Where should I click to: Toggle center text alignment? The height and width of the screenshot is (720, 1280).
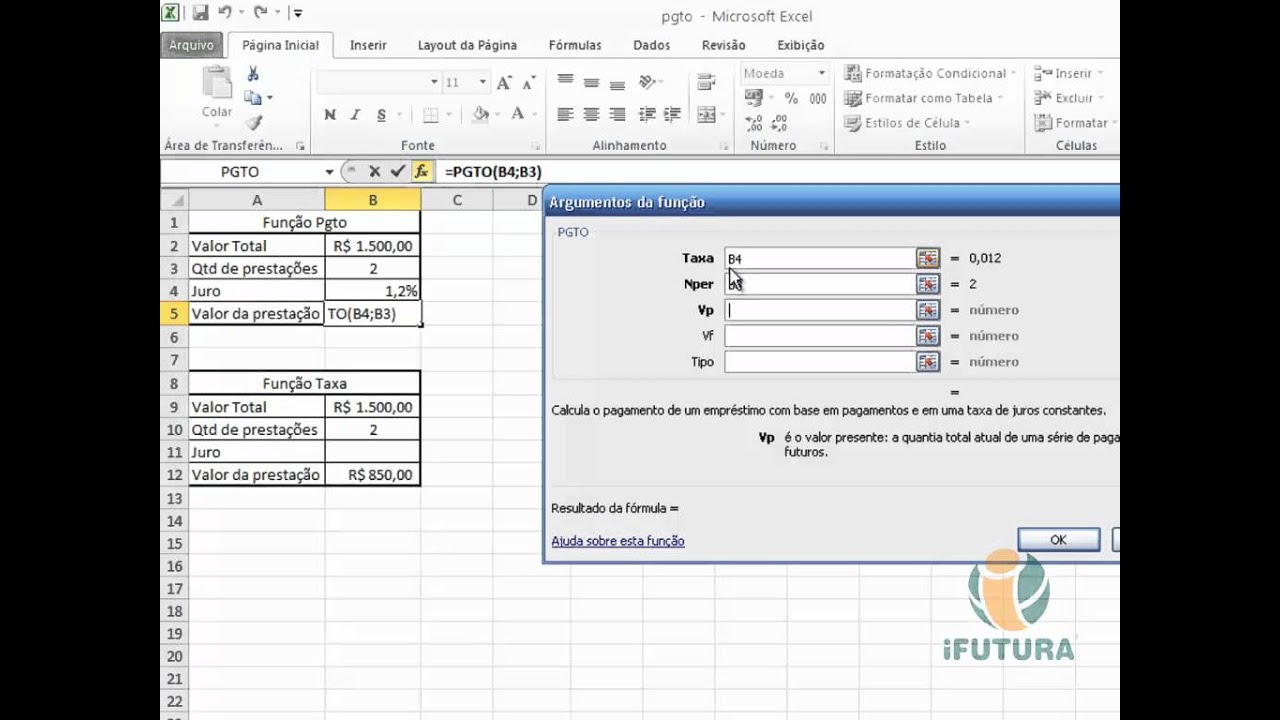(x=591, y=114)
